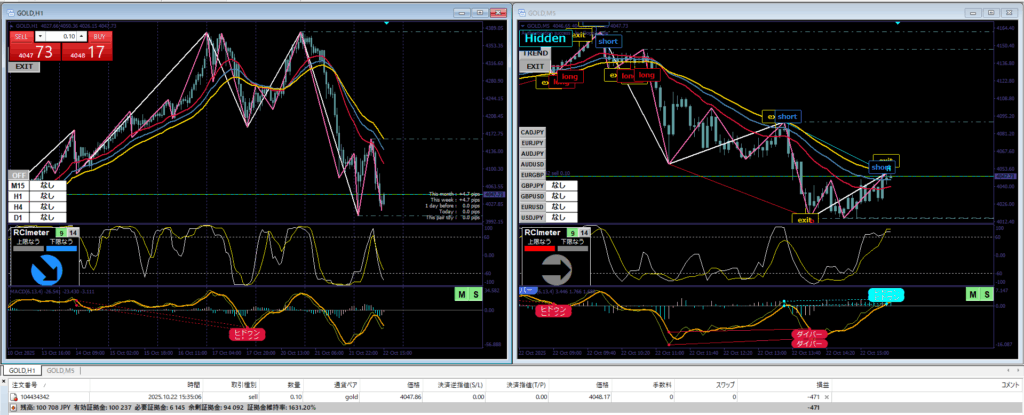Click the green S icon on the M5 indicator
The width and height of the screenshot is (1024, 415).
[988, 294]
